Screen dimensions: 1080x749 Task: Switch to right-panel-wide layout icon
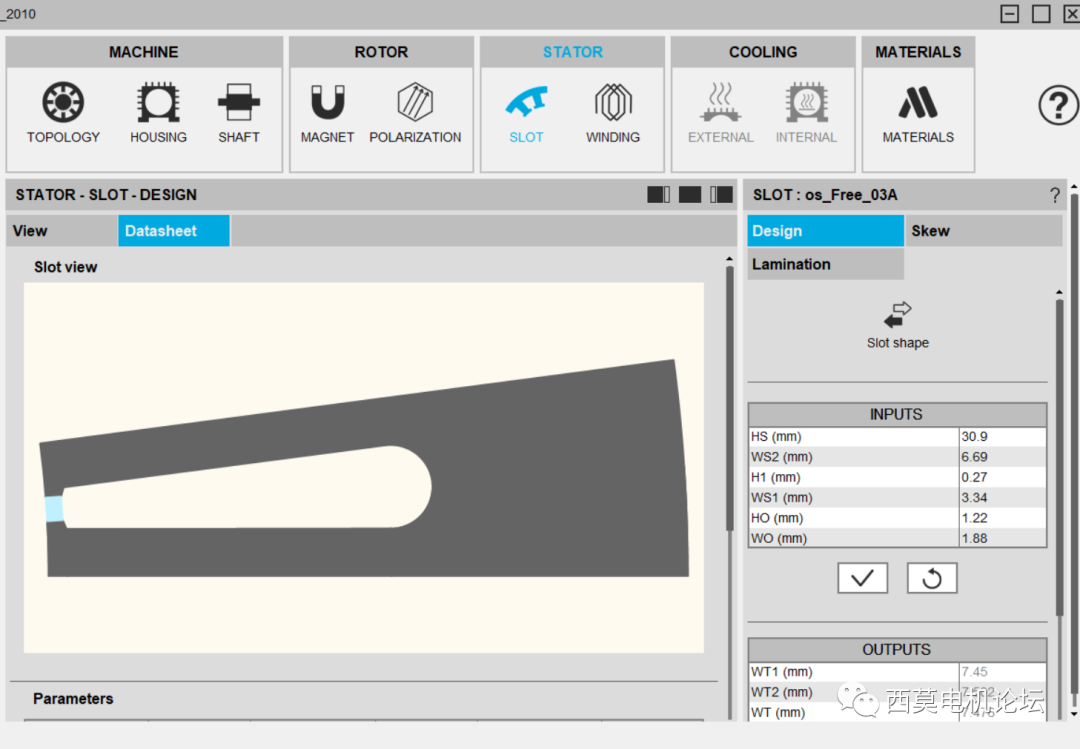coord(721,195)
